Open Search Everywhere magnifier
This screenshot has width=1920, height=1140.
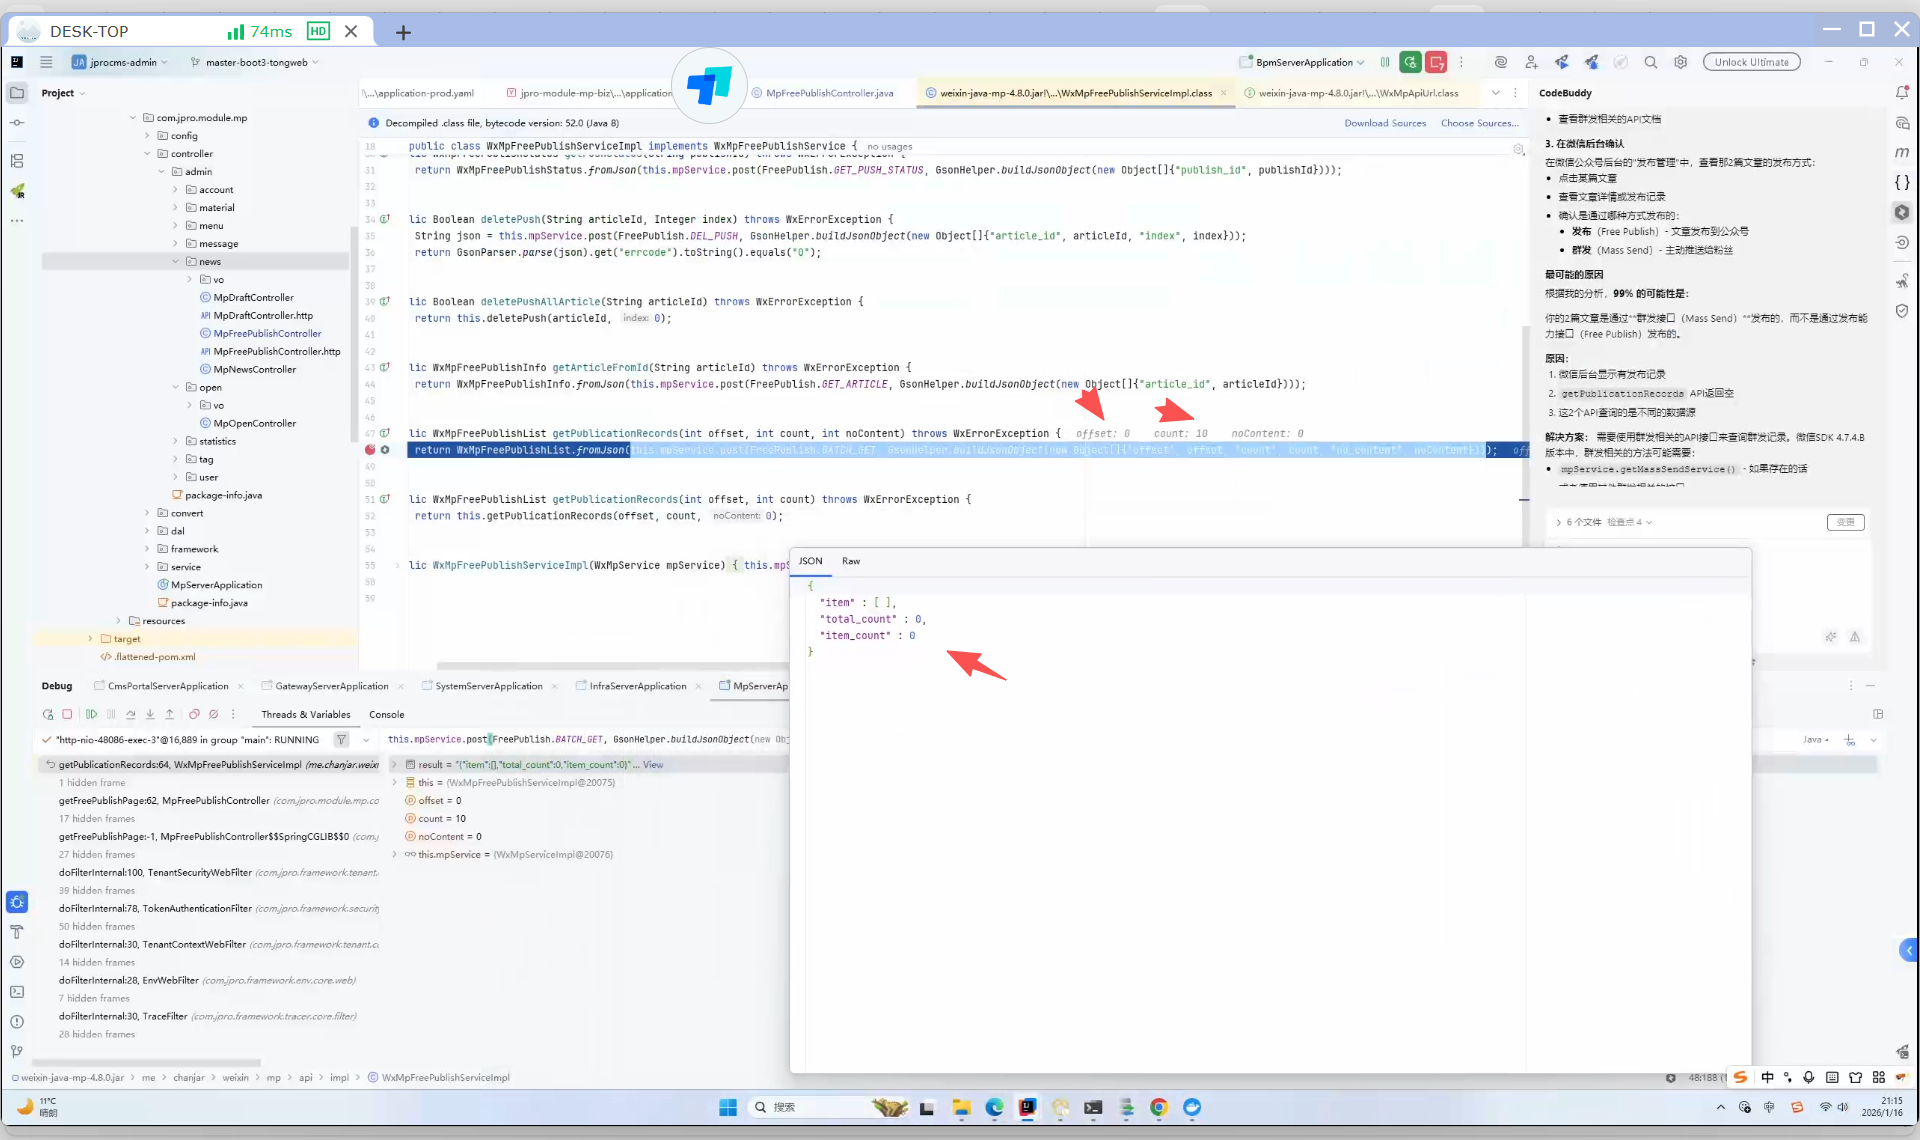[x=1651, y=62]
